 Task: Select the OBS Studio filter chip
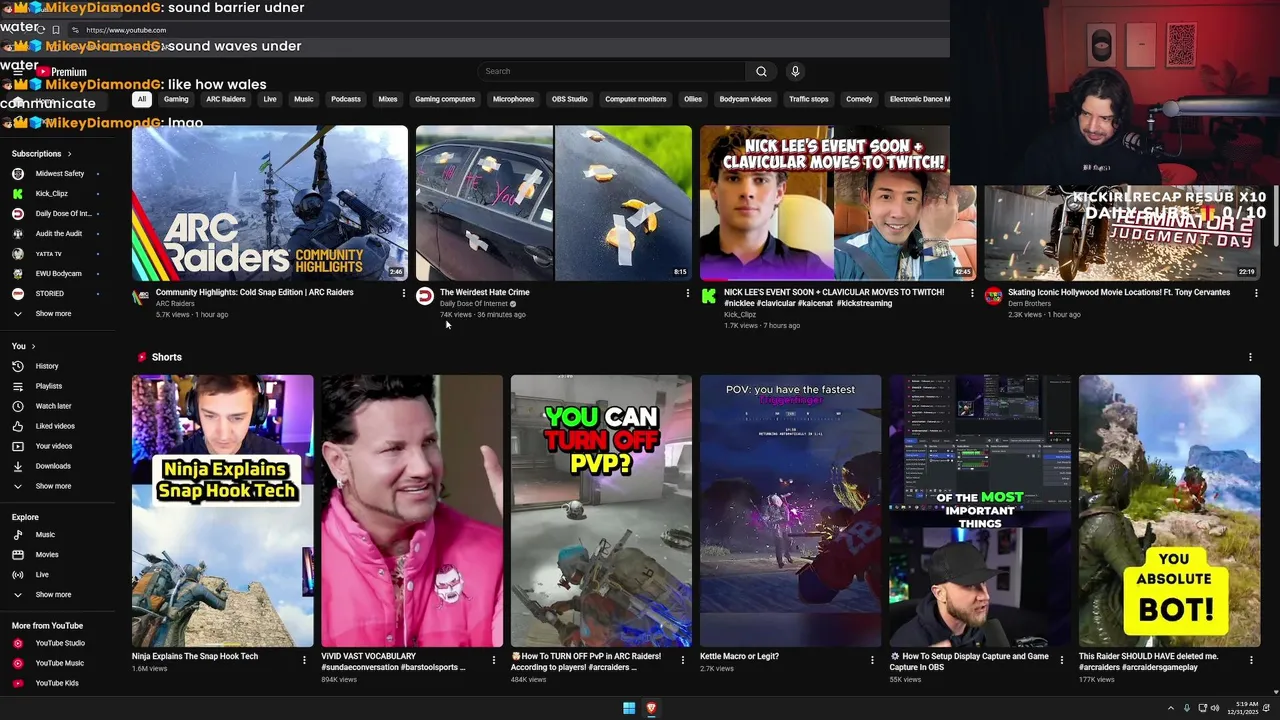coord(570,99)
